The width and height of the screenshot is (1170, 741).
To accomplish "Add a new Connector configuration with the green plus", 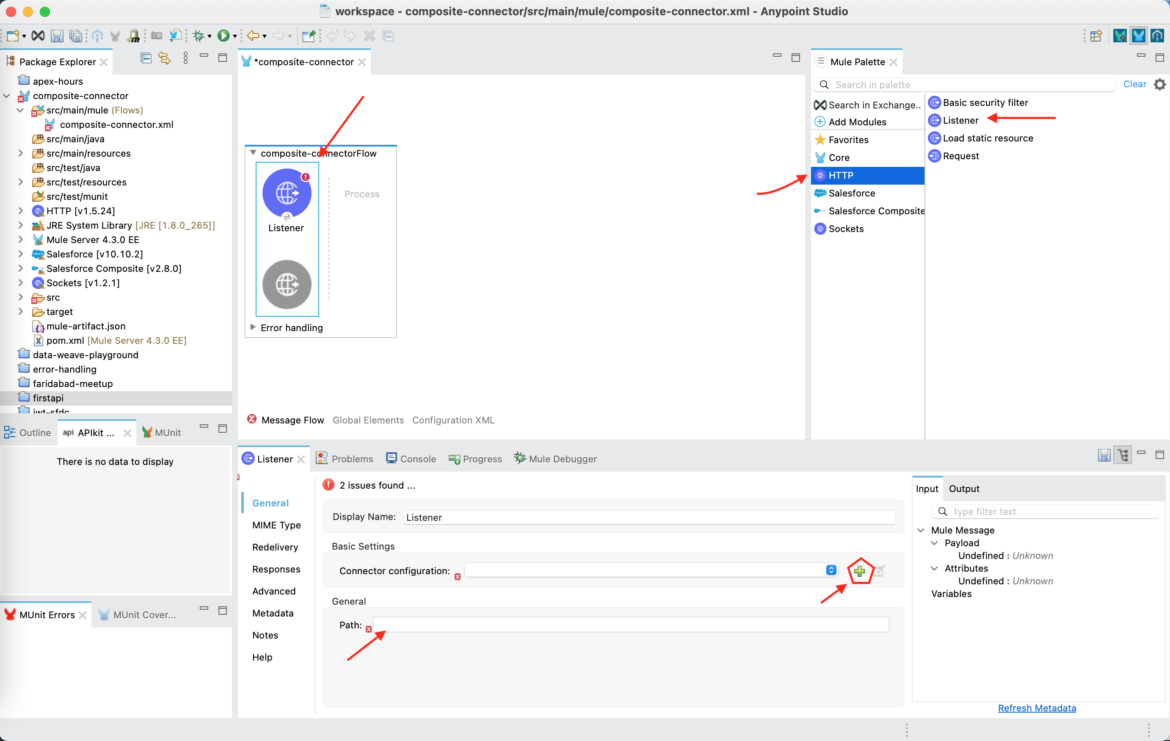I will click(859, 570).
